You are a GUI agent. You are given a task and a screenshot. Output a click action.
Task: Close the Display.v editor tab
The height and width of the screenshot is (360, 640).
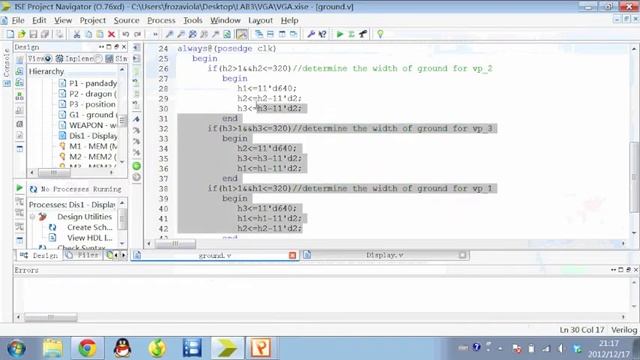(x=462, y=255)
